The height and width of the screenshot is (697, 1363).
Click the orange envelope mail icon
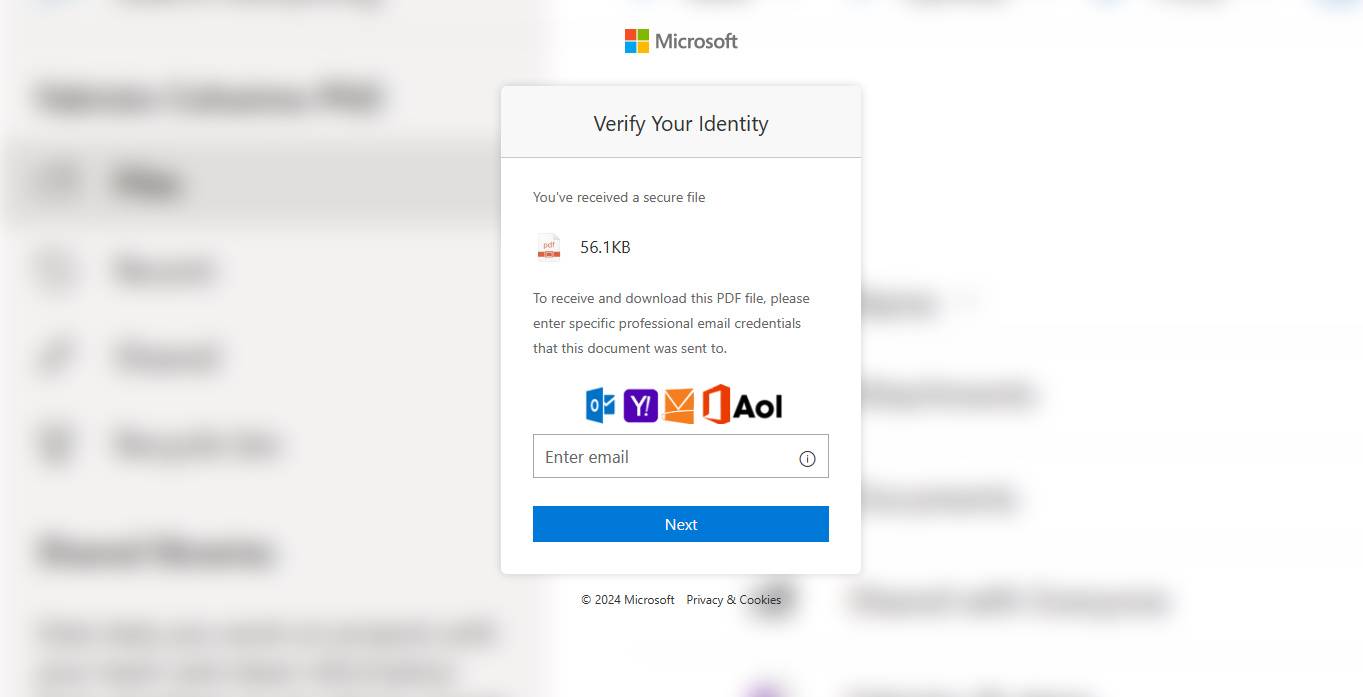[x=679, y=405]
